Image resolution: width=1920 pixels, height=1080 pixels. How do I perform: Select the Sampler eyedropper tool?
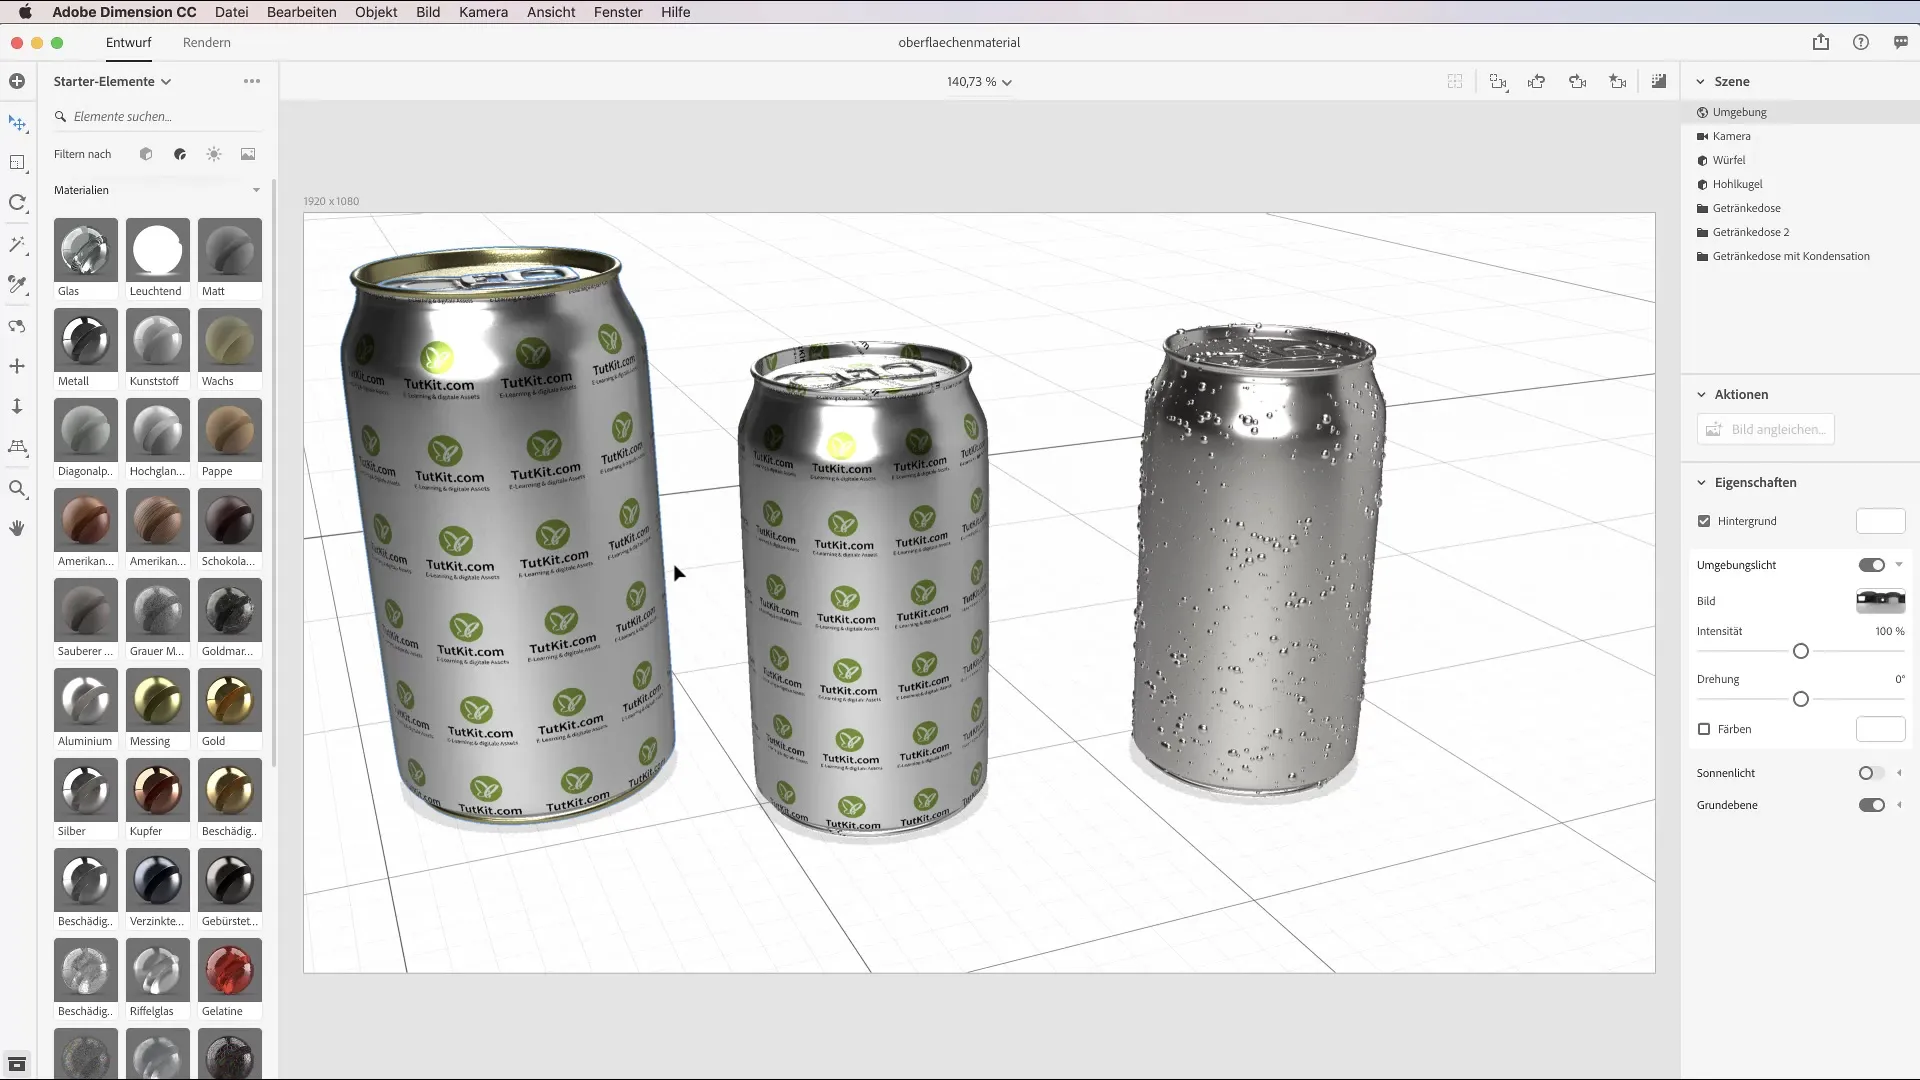17,285
